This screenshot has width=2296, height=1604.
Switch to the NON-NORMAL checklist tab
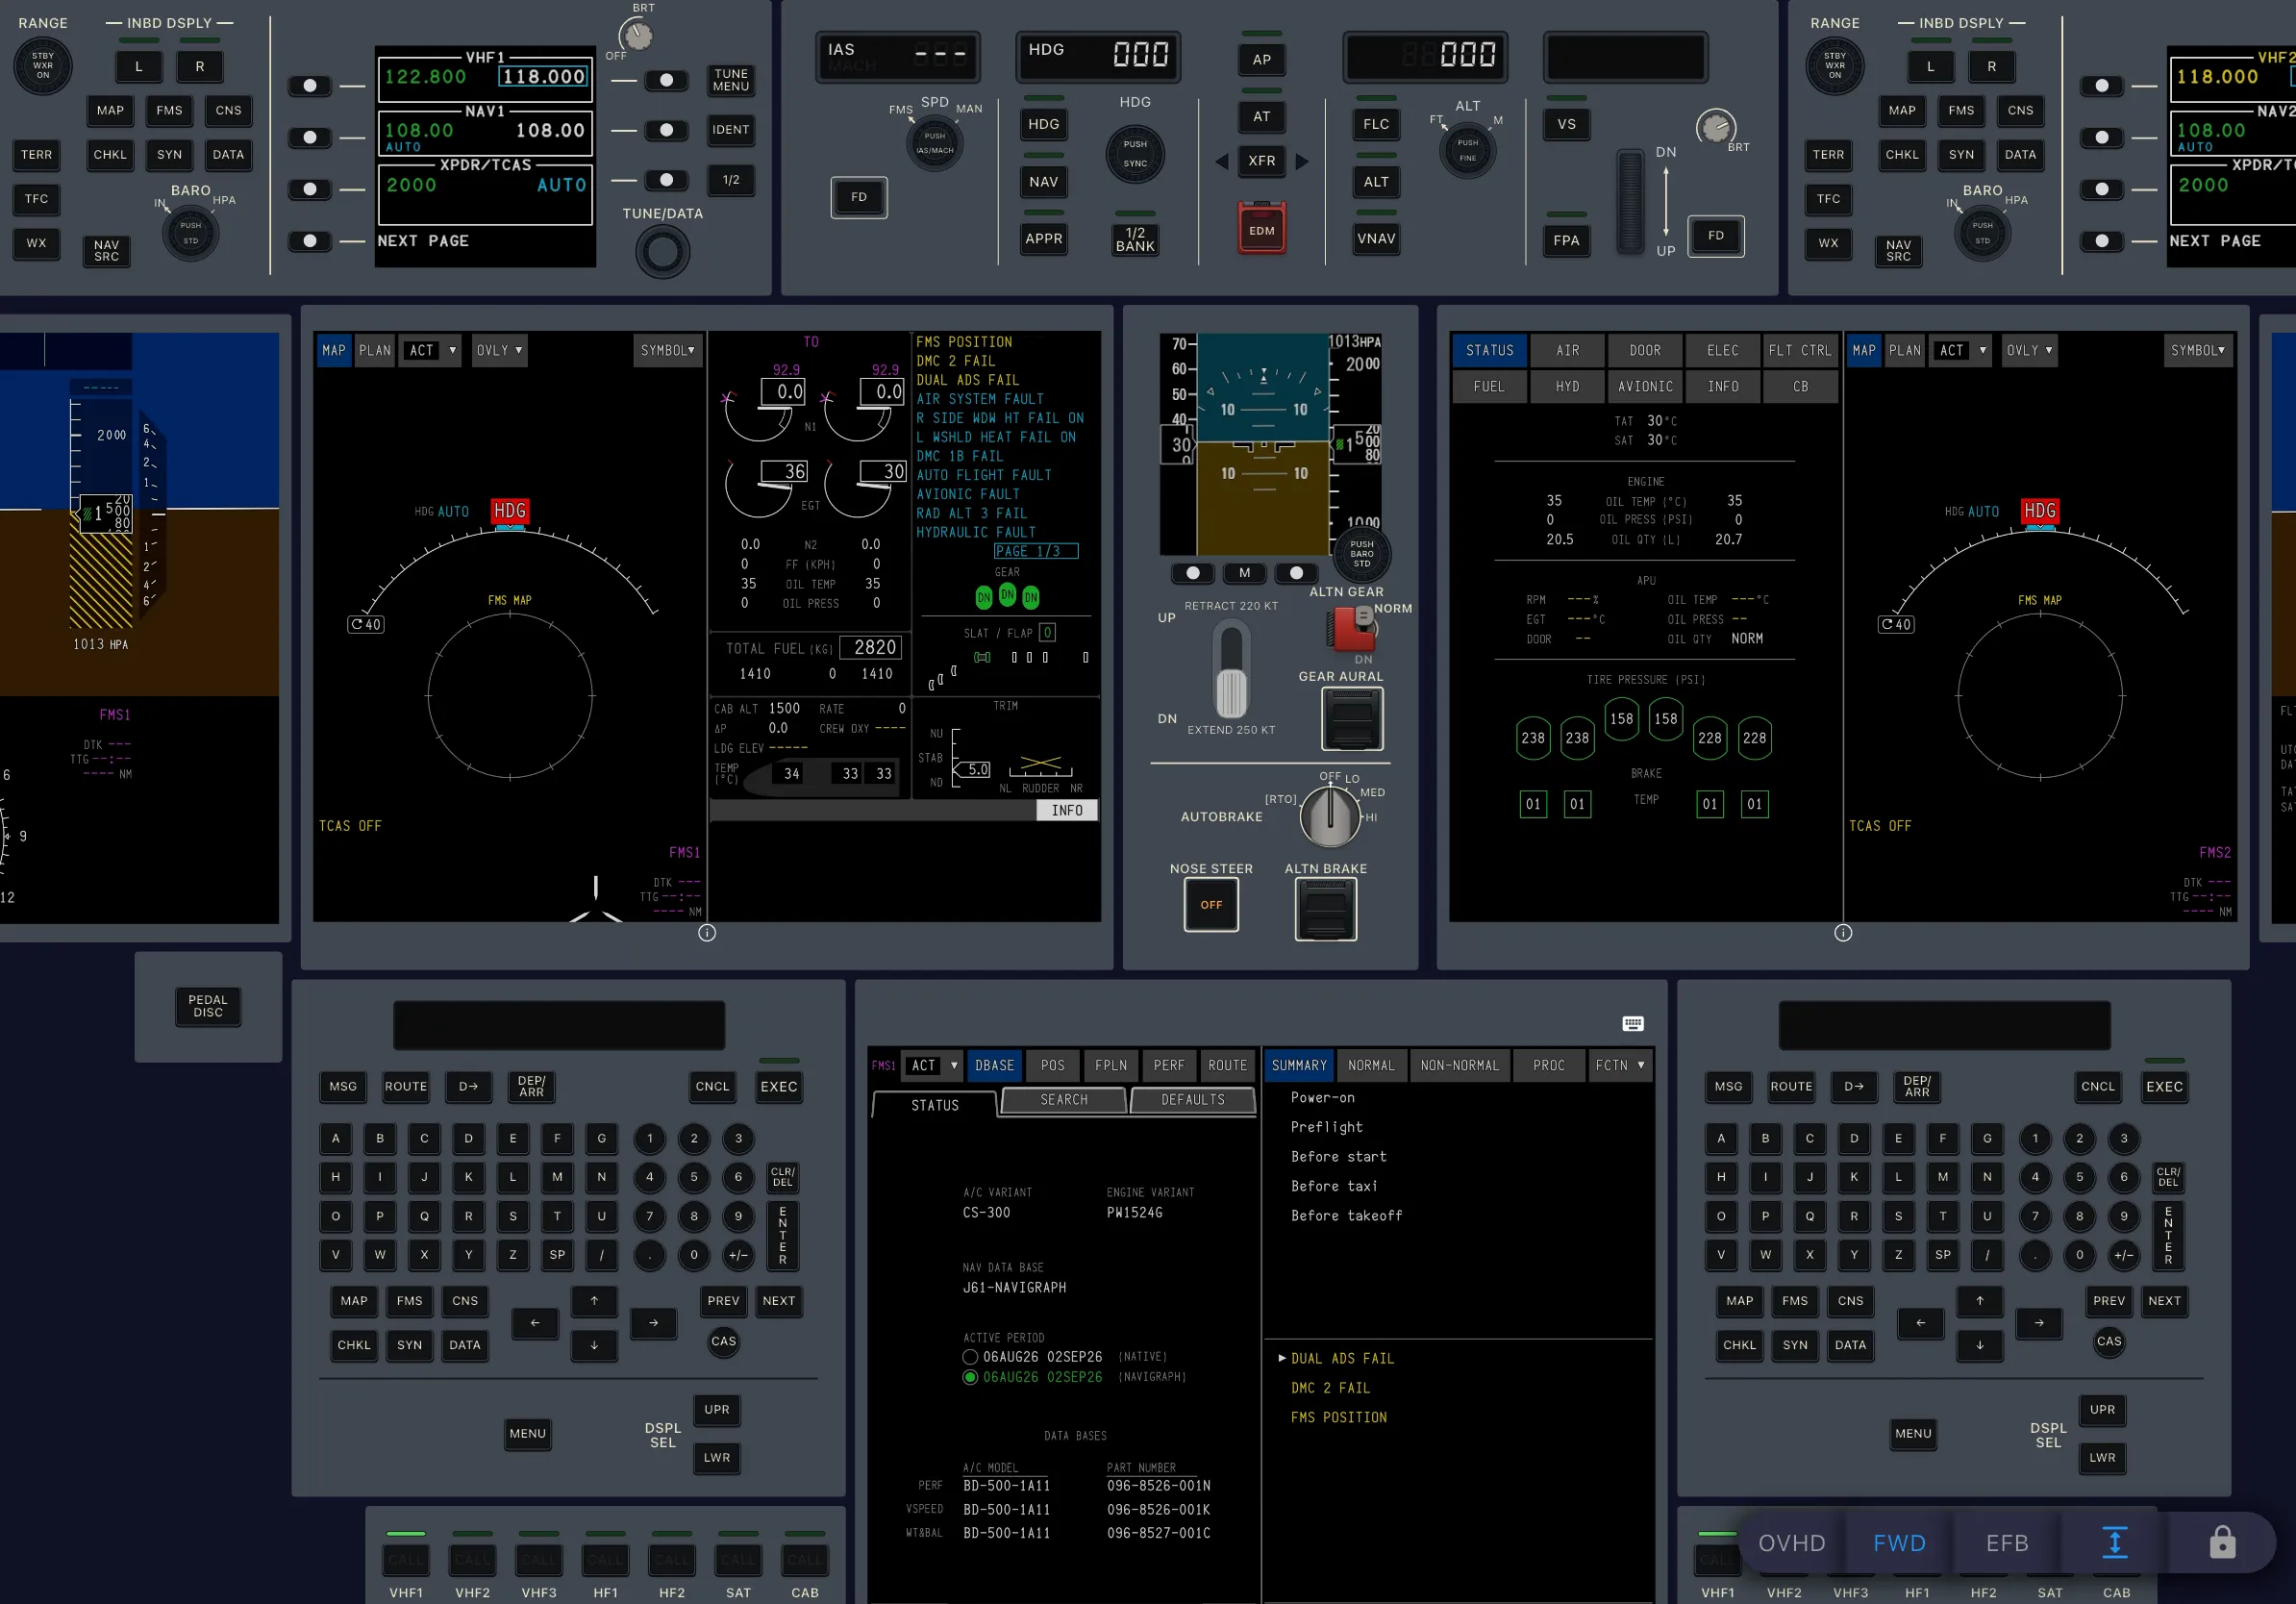pyautogui.click(x=1460, y=1065)
